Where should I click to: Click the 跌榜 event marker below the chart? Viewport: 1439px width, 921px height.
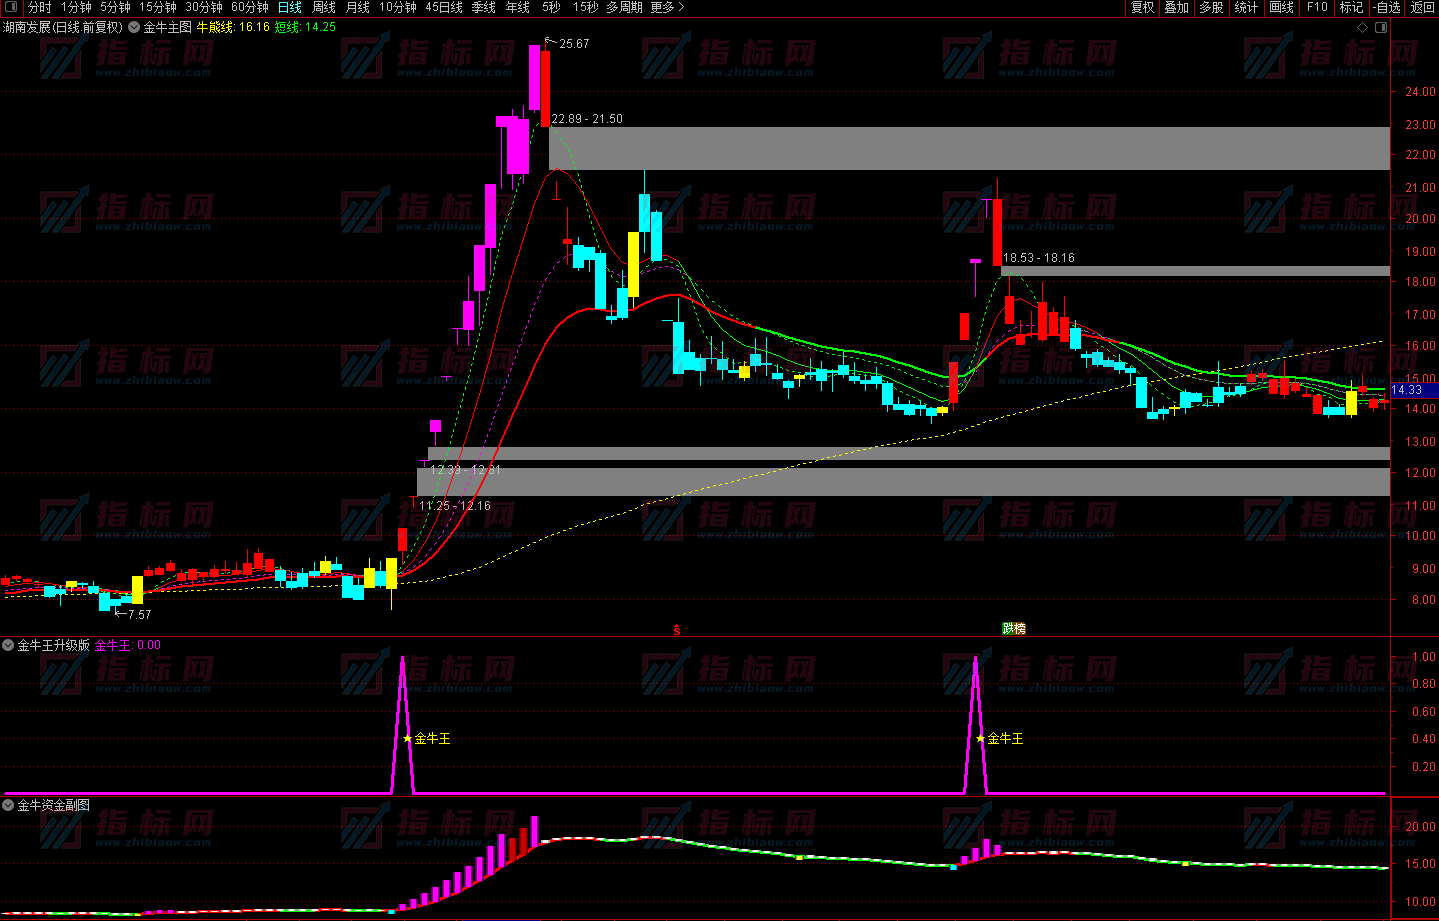coord(1014,629)
